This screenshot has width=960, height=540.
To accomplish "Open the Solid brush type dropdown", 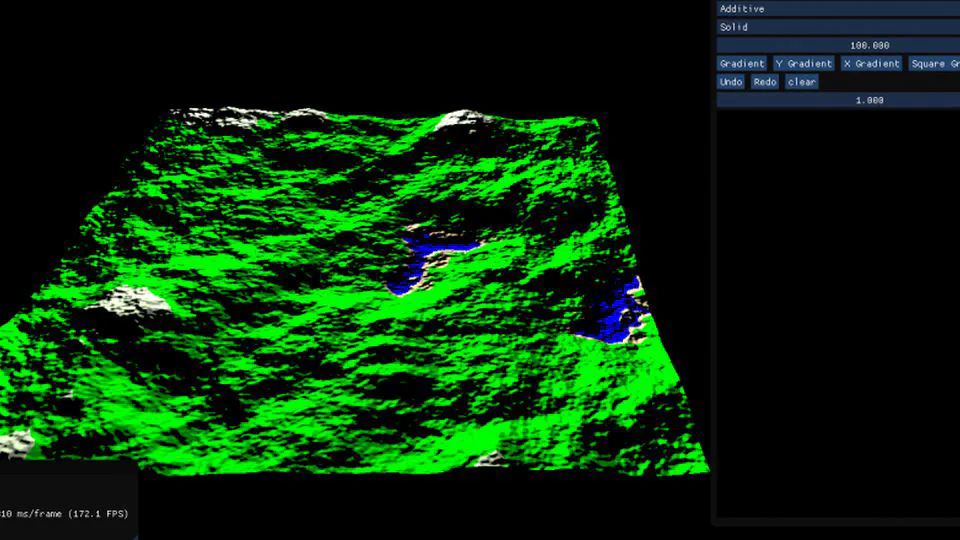I will (x=838, y=27).
